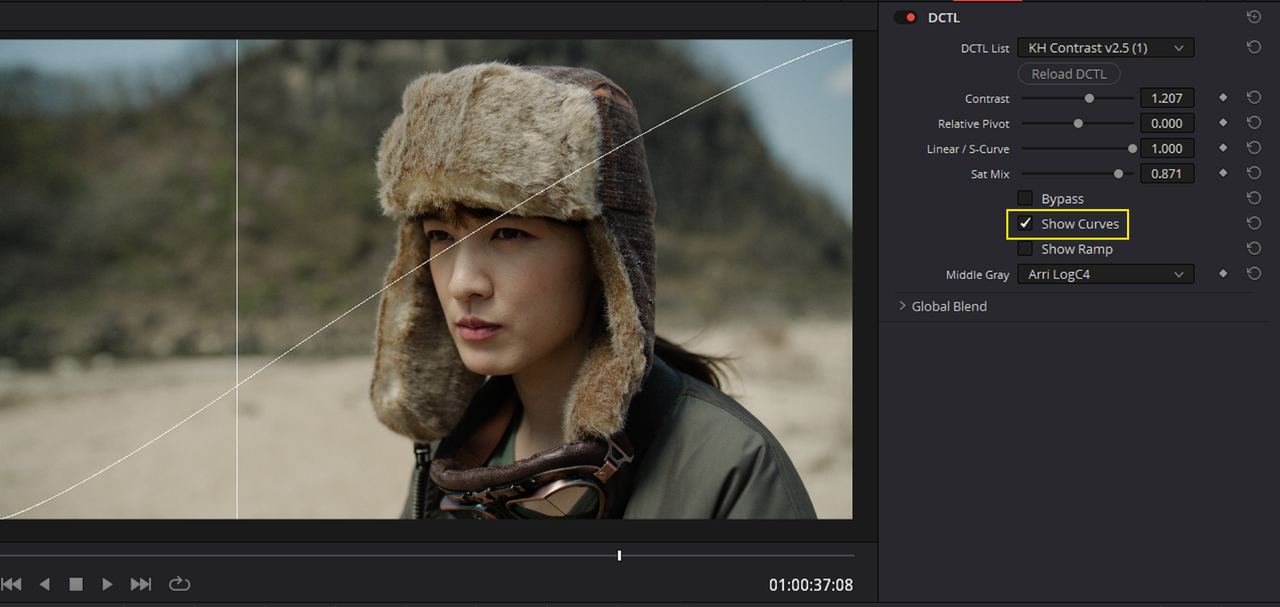Reset the Relative Pivot parameter

pos(1254,123)
